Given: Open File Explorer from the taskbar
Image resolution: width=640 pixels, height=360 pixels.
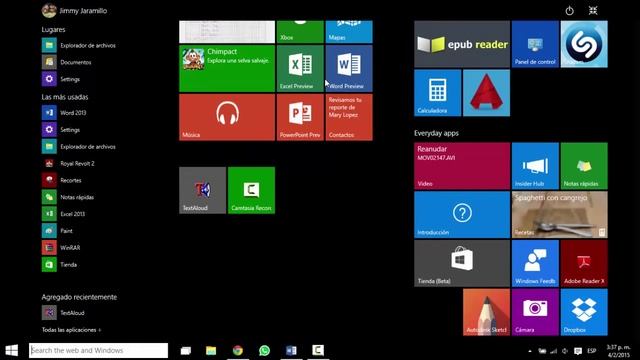Looking at the screenshot, I should pos(211,350).
